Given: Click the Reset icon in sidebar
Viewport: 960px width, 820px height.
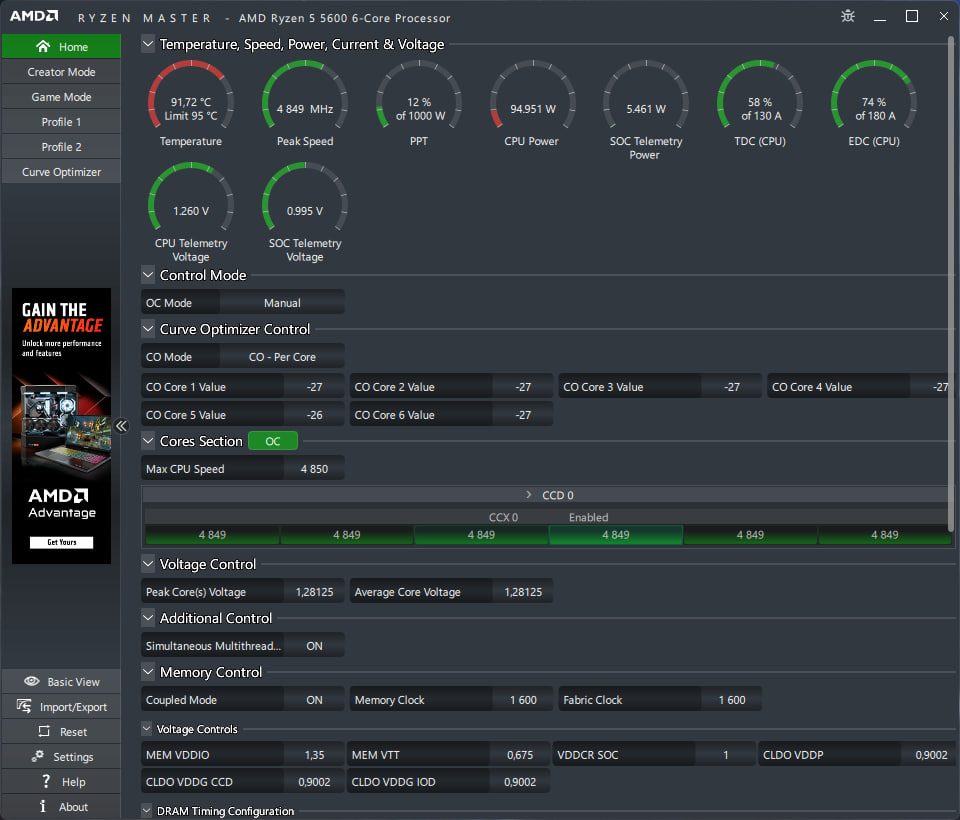Looking at the screenshot, I should coord(44,731).
